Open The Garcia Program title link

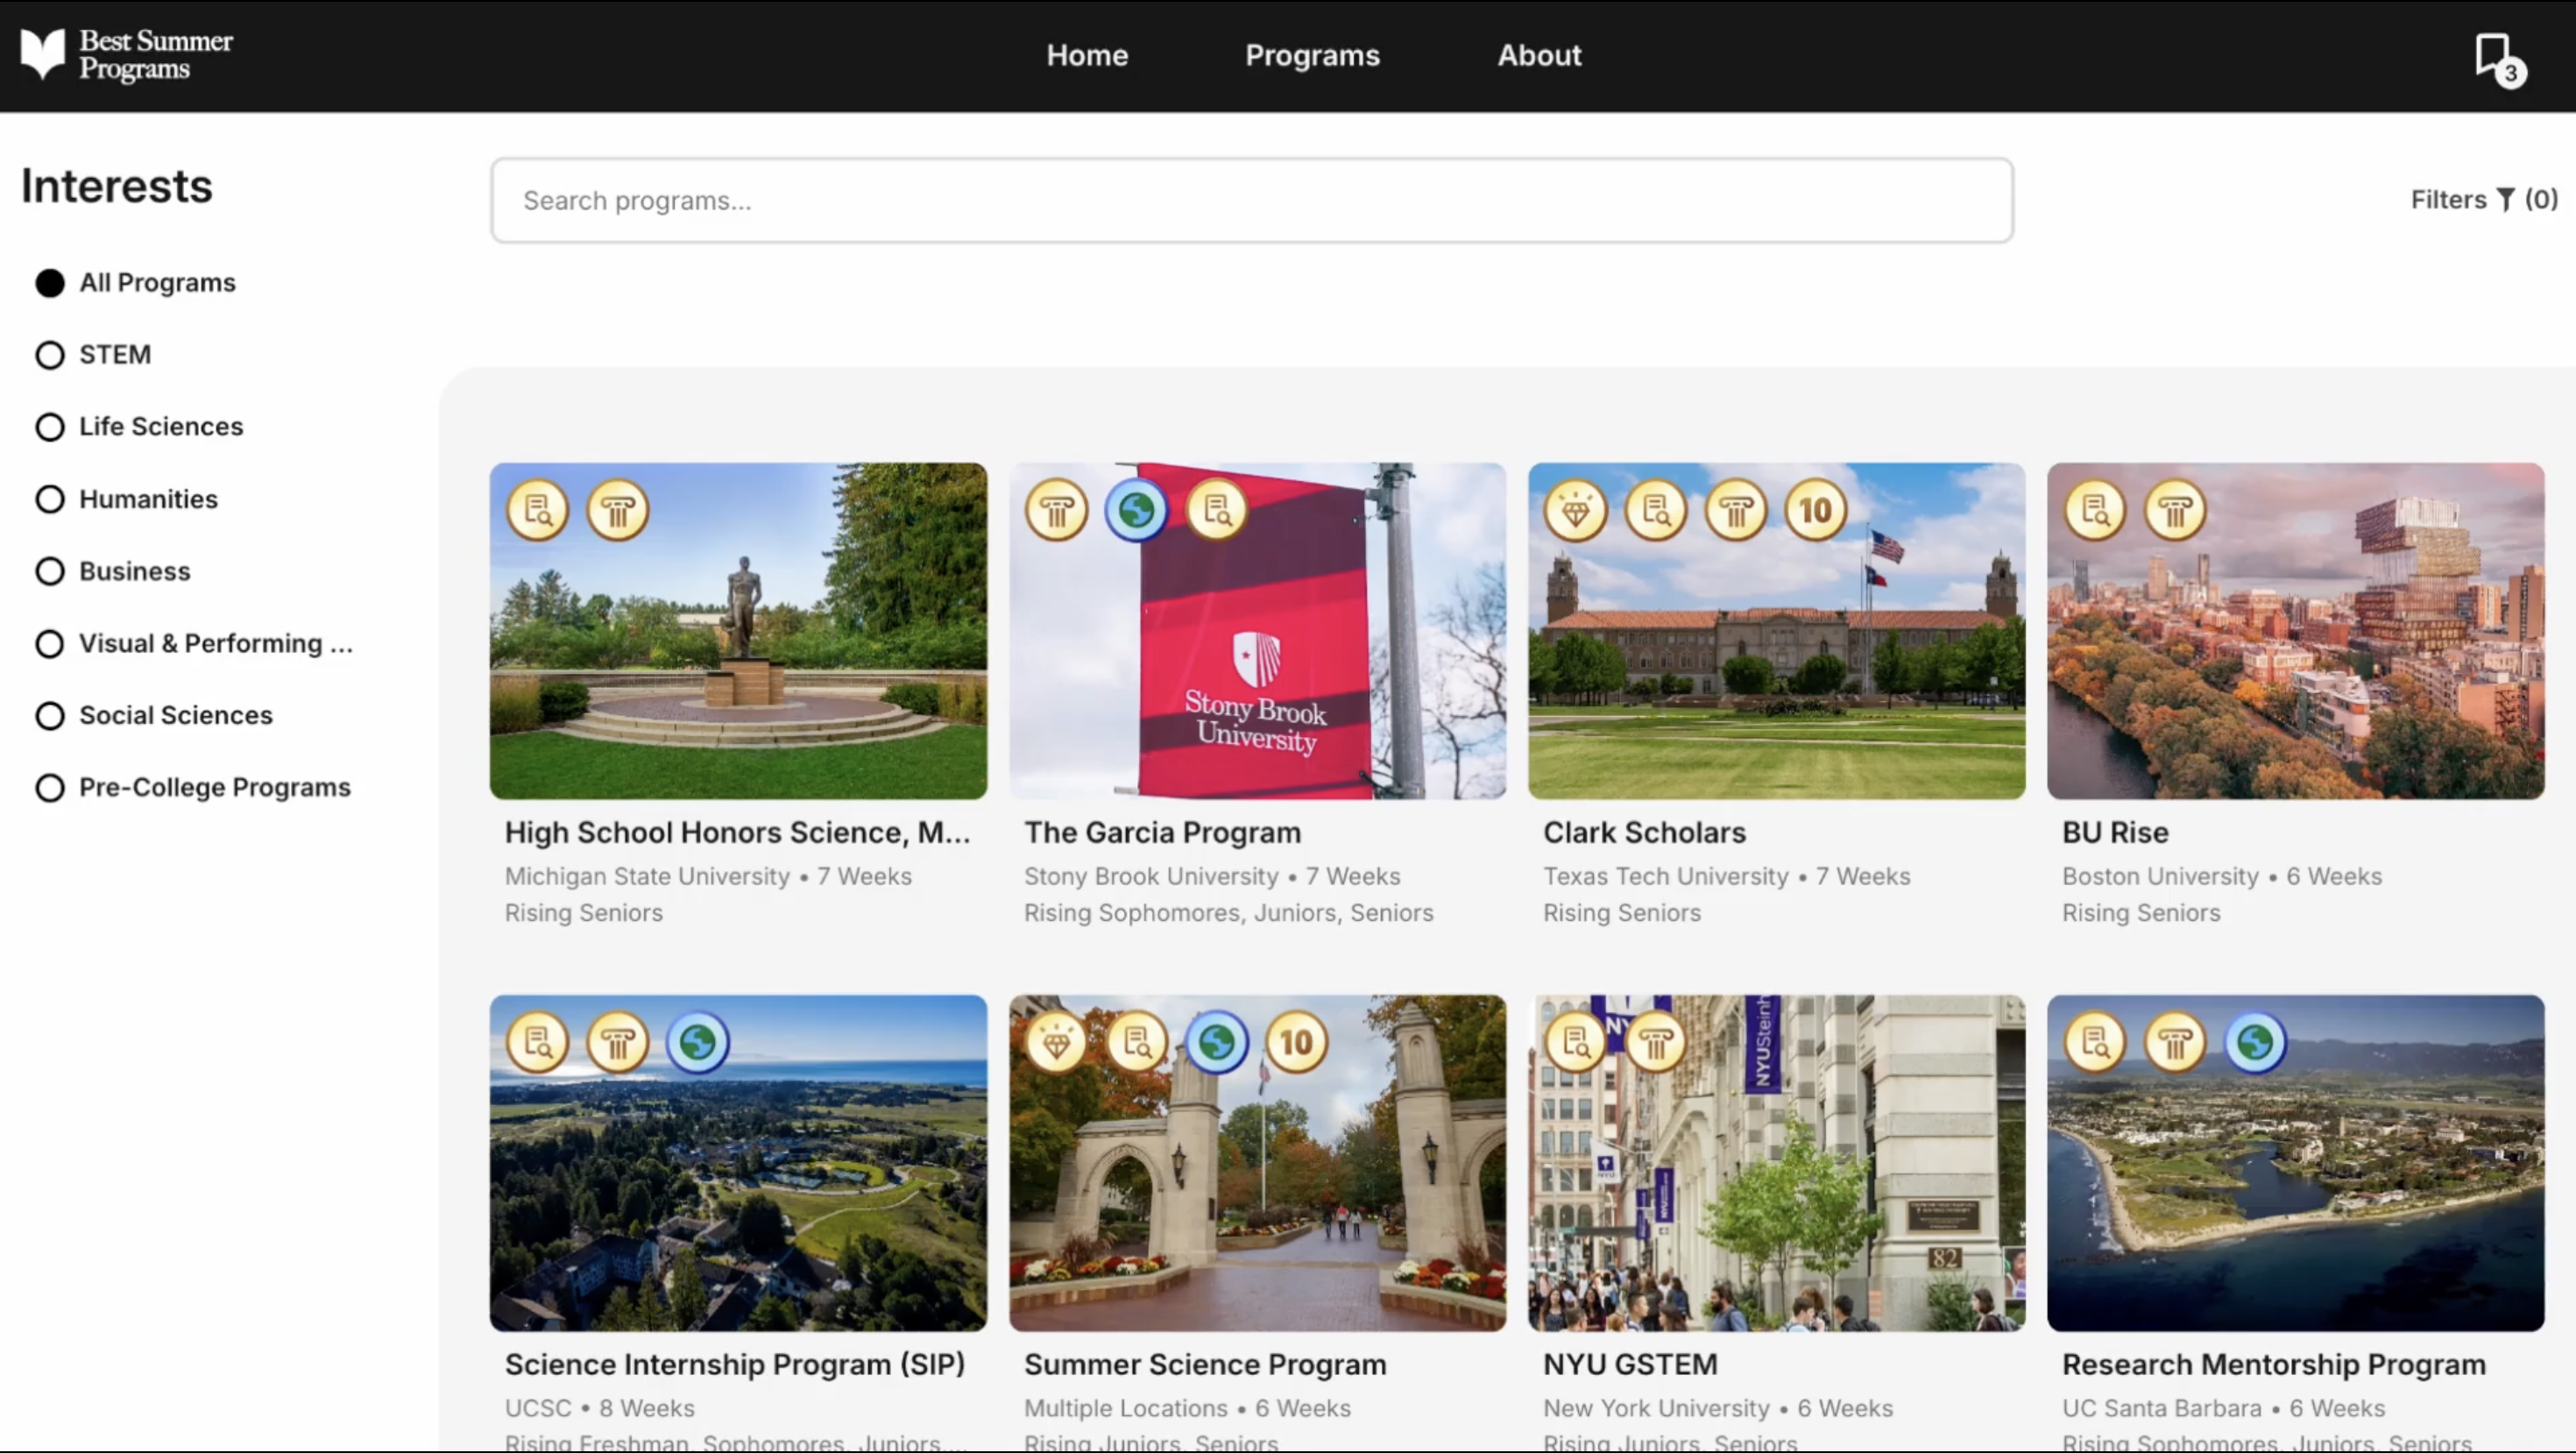1162,832
